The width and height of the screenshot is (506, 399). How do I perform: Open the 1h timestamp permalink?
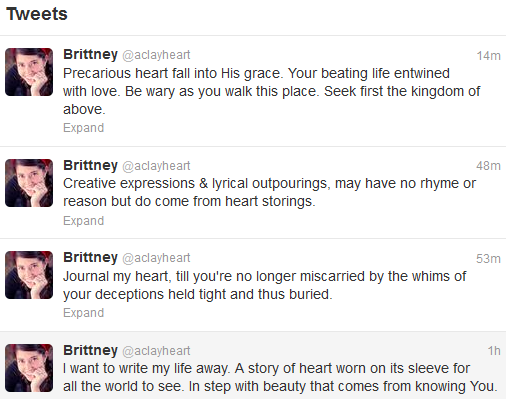(x=494, y=351)
